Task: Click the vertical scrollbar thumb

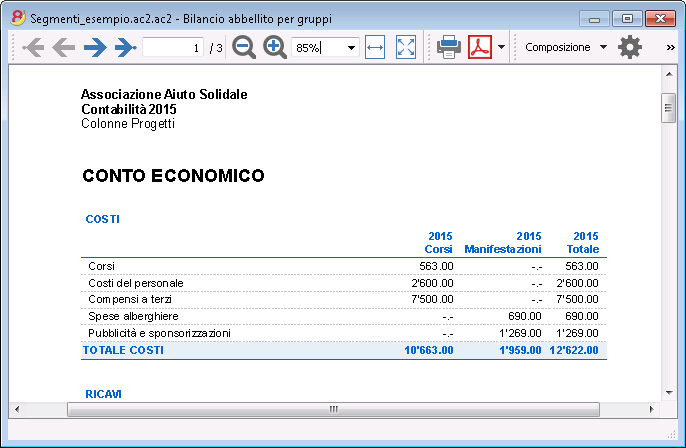Action: point(668,108)
